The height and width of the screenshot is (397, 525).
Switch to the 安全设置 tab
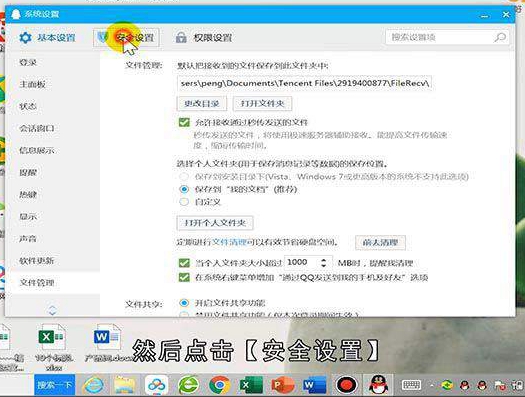[126, 37]
